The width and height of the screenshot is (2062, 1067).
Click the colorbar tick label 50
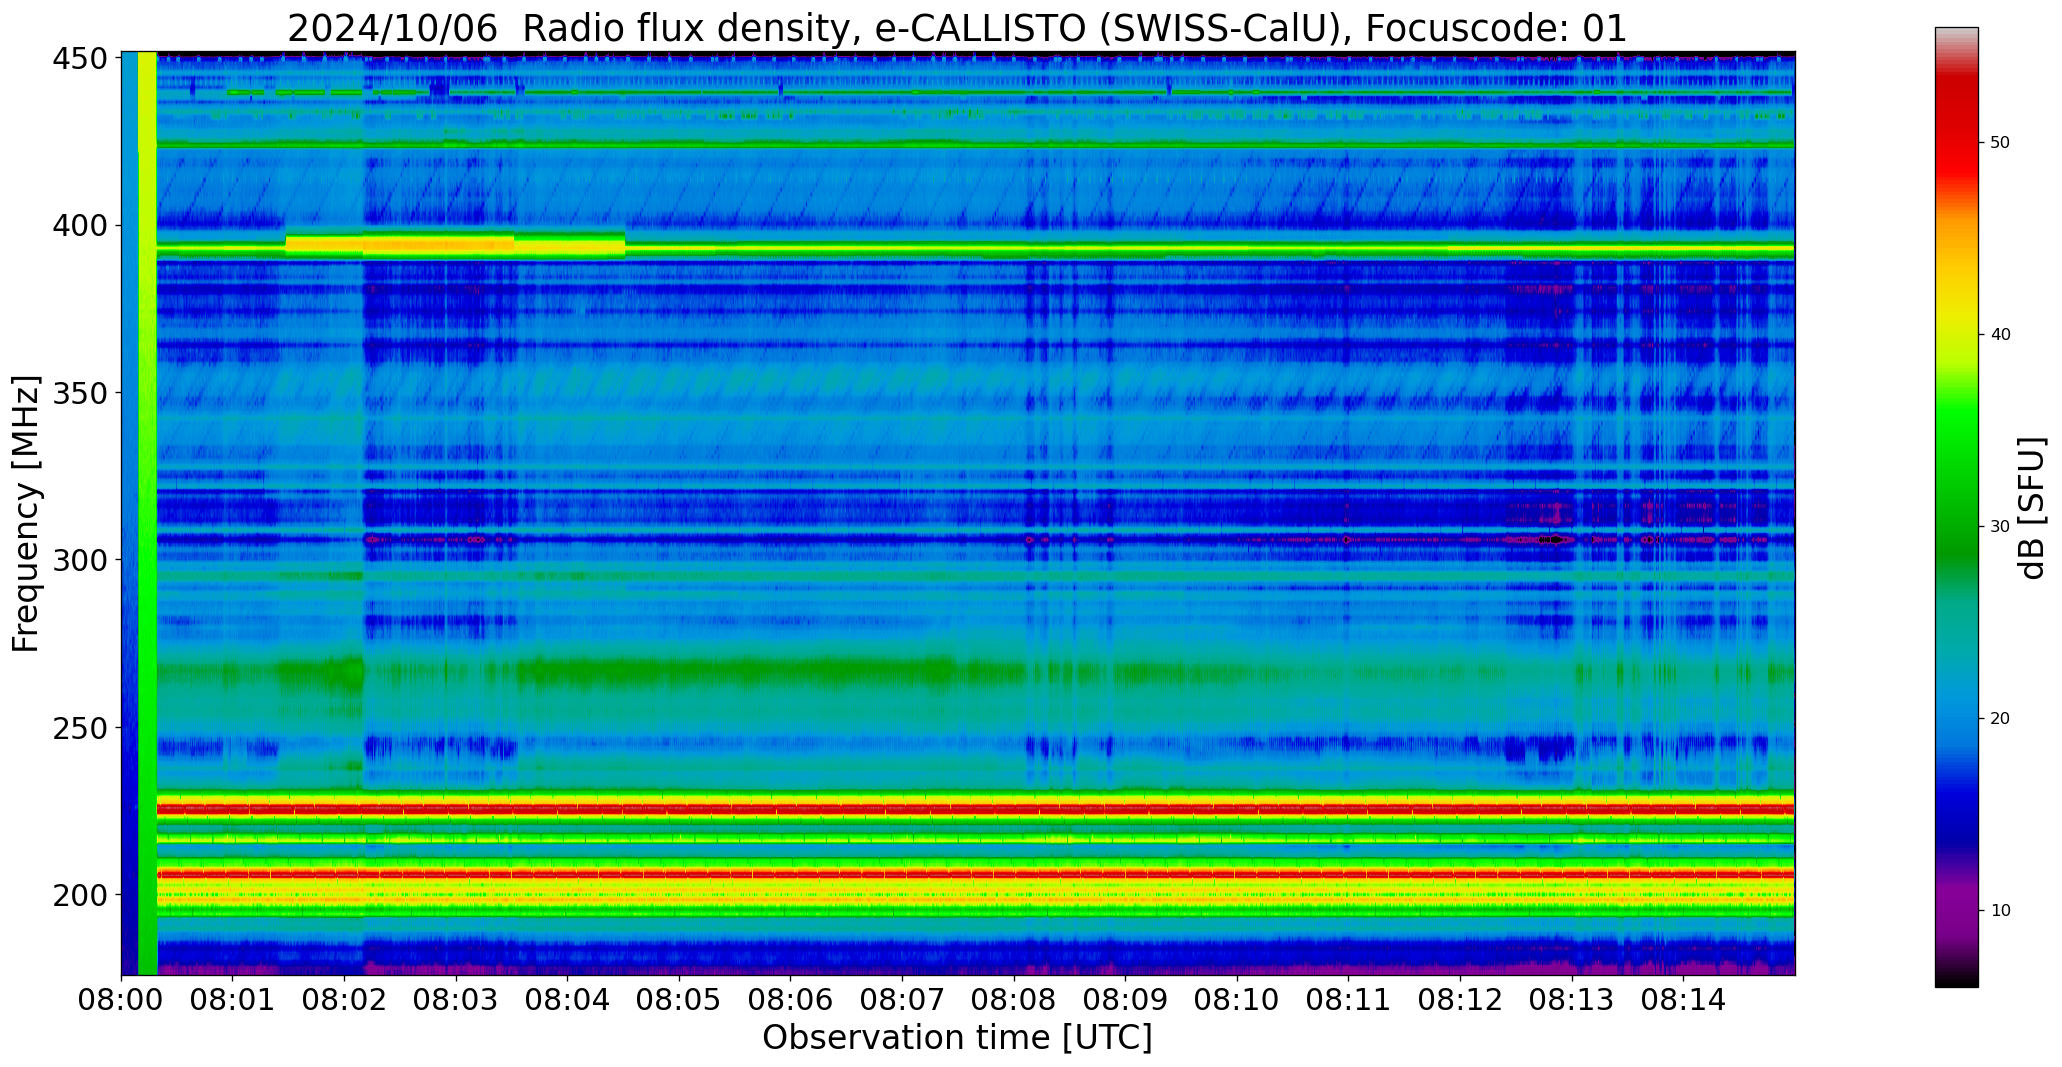point(2000,143)
